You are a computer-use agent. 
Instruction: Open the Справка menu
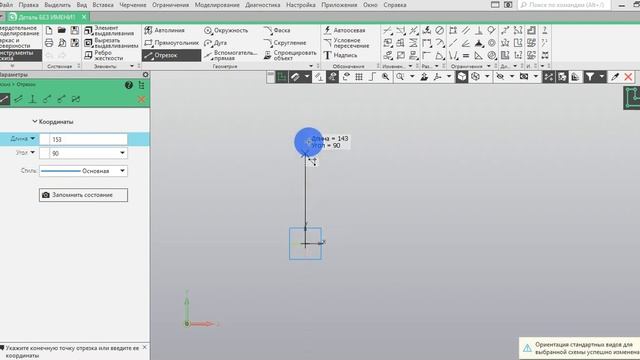pyautogui.click(x=395, y=5)
